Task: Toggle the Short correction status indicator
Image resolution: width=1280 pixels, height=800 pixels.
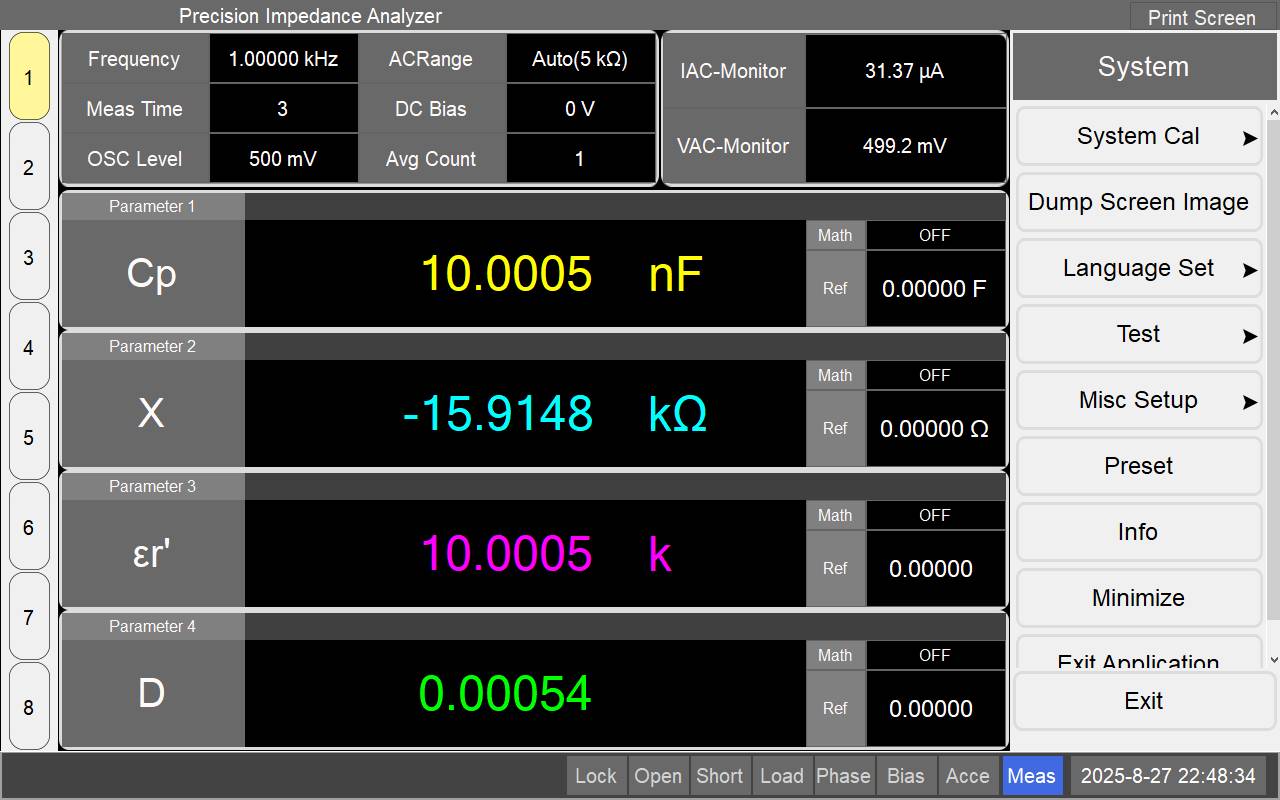Action: (720, 776)
